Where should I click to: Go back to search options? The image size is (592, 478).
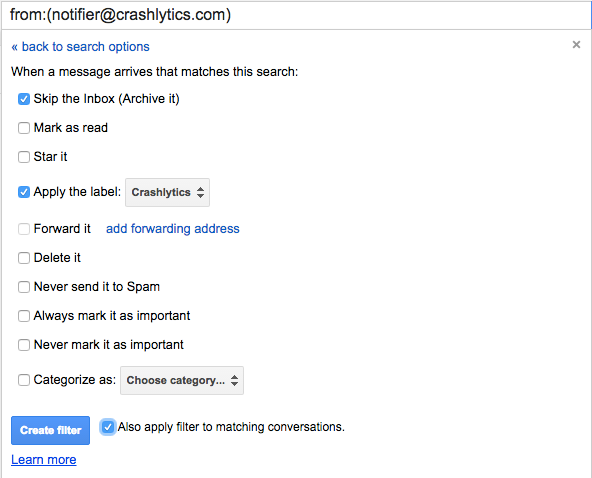point(80,47)
